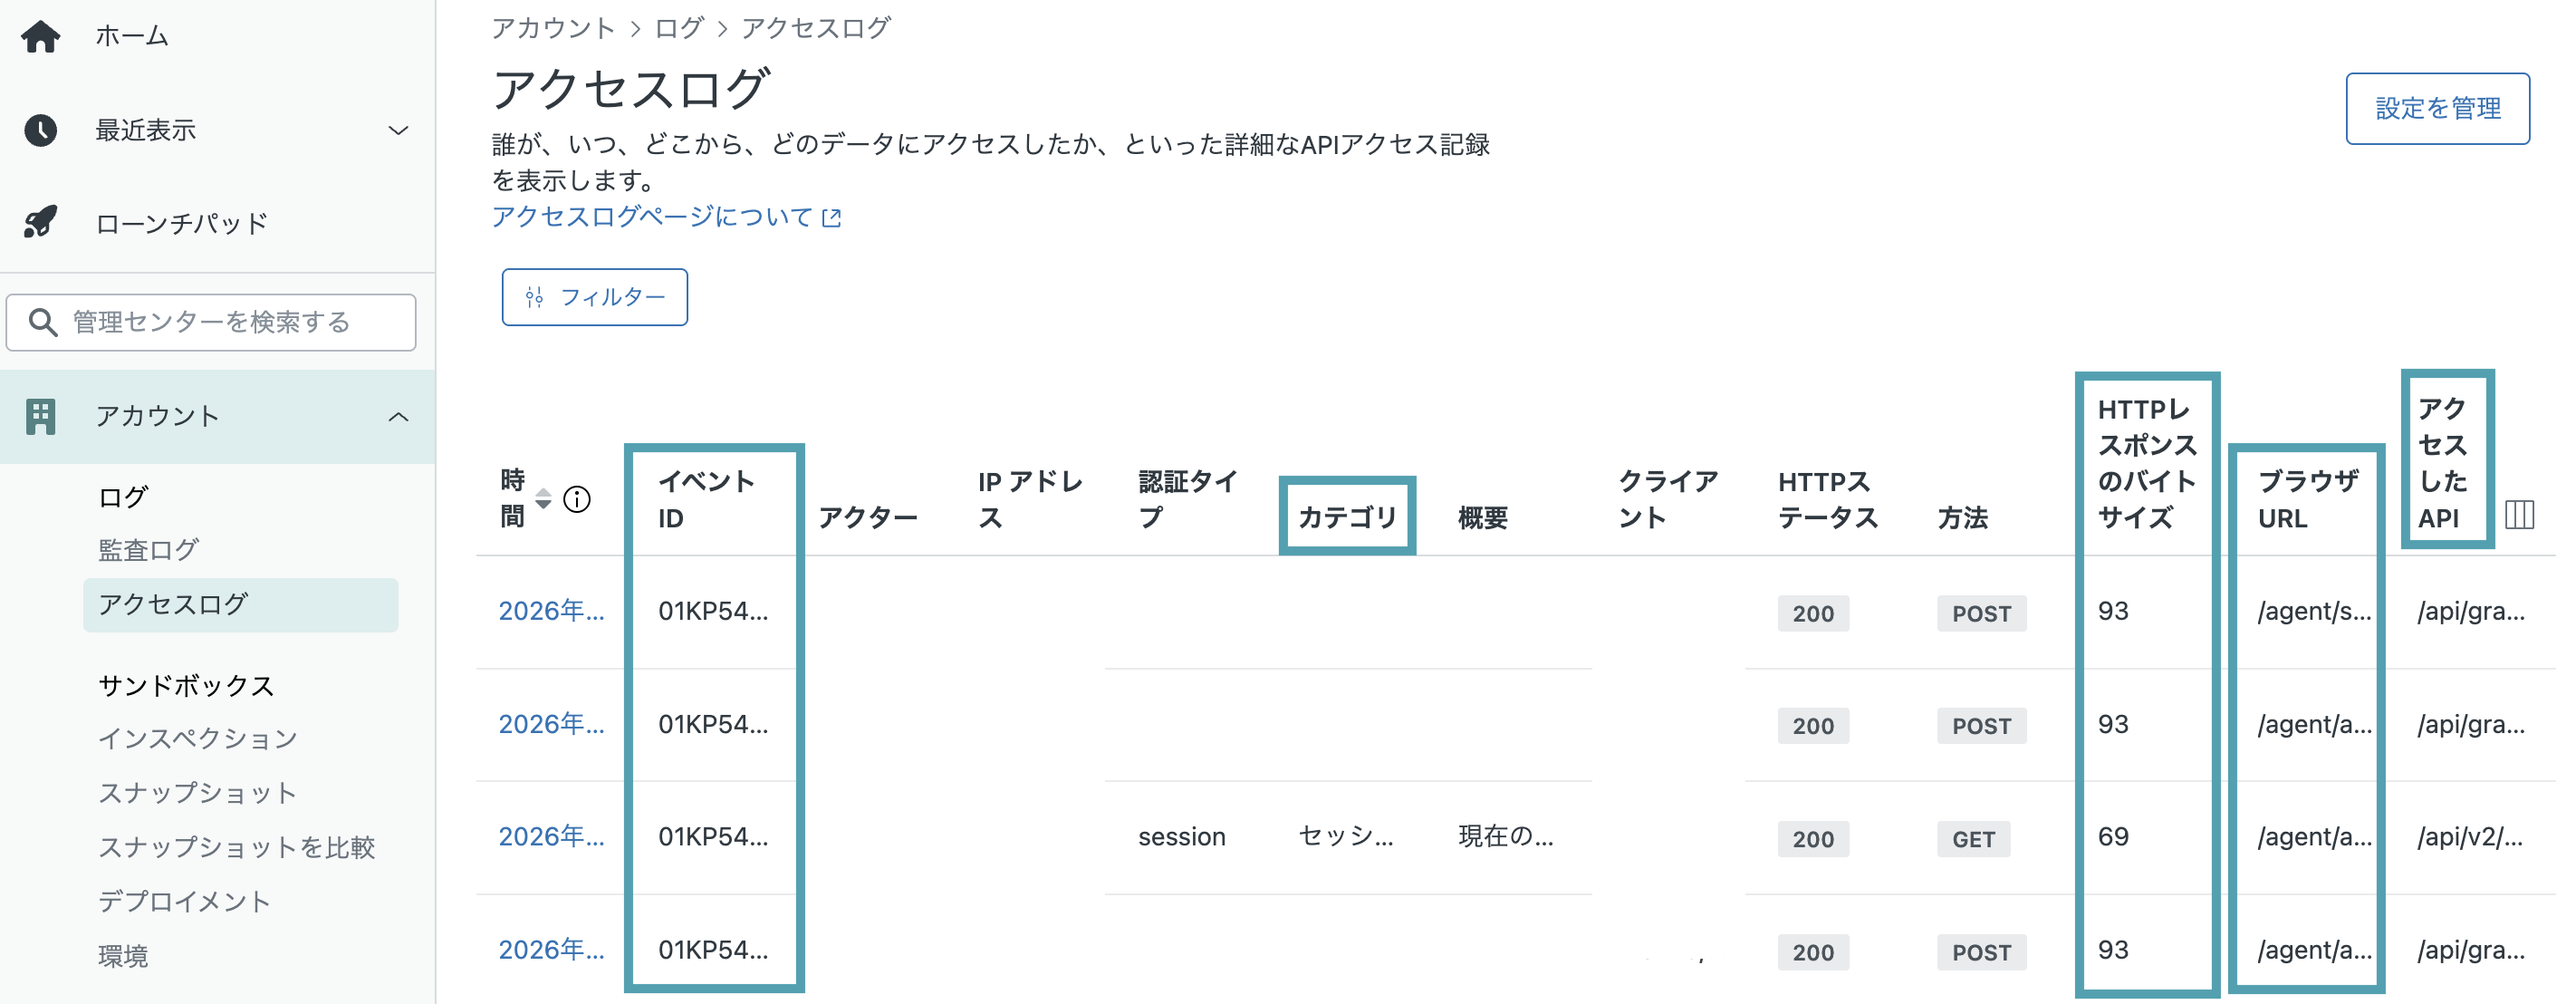
Task: Open デプロイメント in sidebar
Action: 184,901
